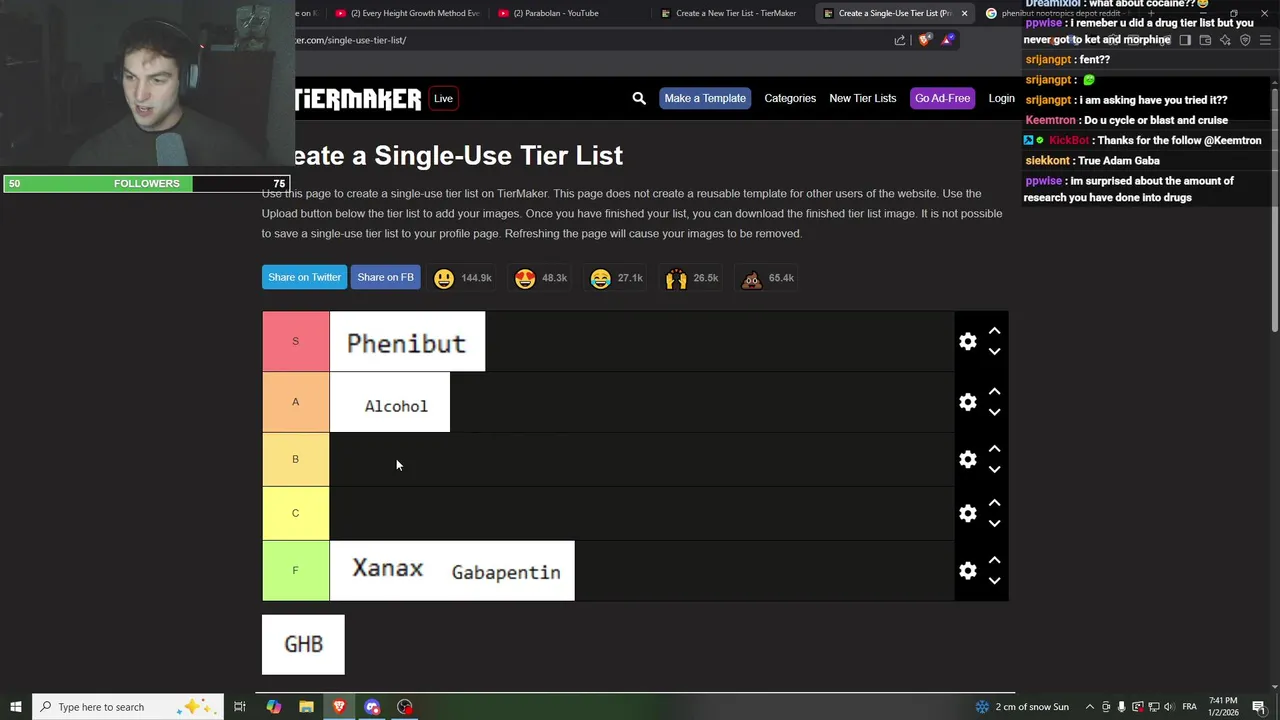Click the poop emoji reaction
Screen dimensions: 1280x720
click(751, 278)
